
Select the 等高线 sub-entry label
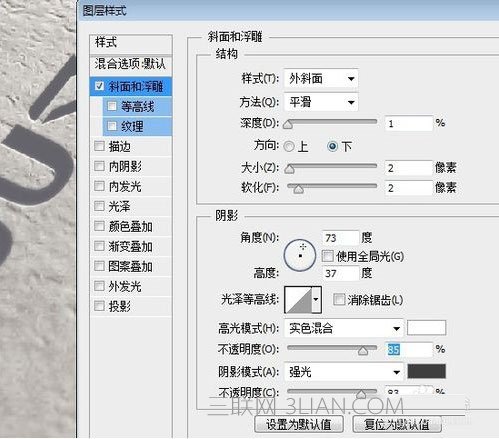tap(137, 106)
